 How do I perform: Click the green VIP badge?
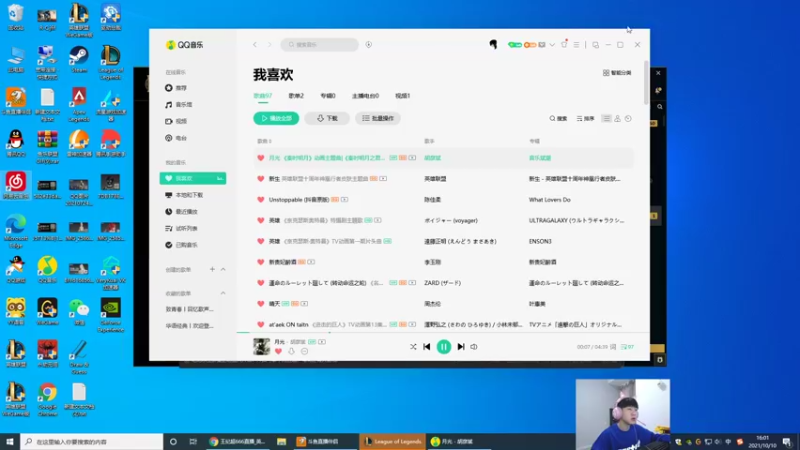tap(515, 45)
